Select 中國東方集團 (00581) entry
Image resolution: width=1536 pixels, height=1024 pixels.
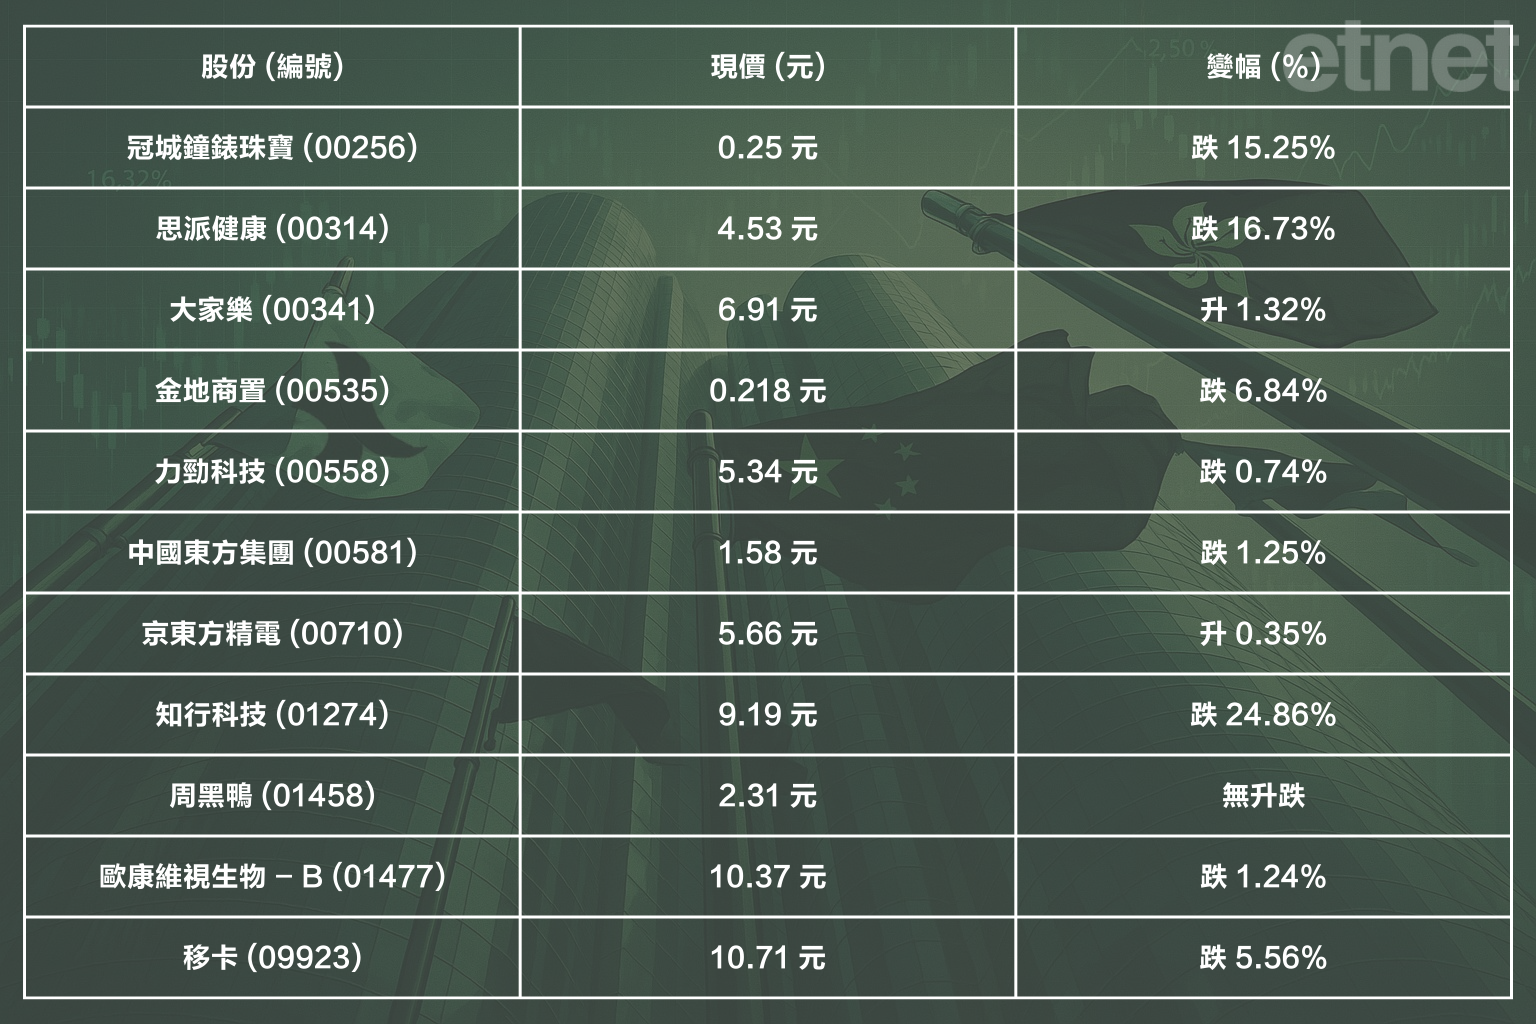point(272,553)
